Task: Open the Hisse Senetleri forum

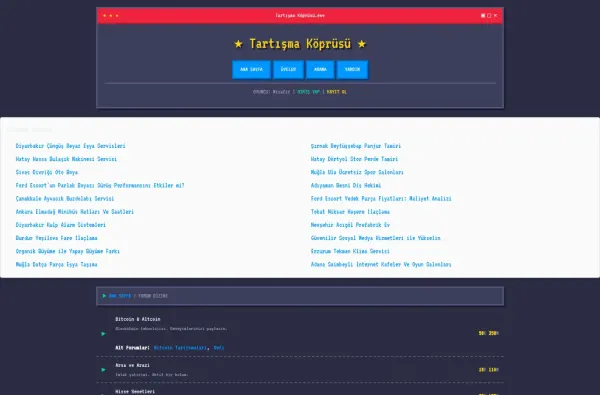Action: click(135, 392)
